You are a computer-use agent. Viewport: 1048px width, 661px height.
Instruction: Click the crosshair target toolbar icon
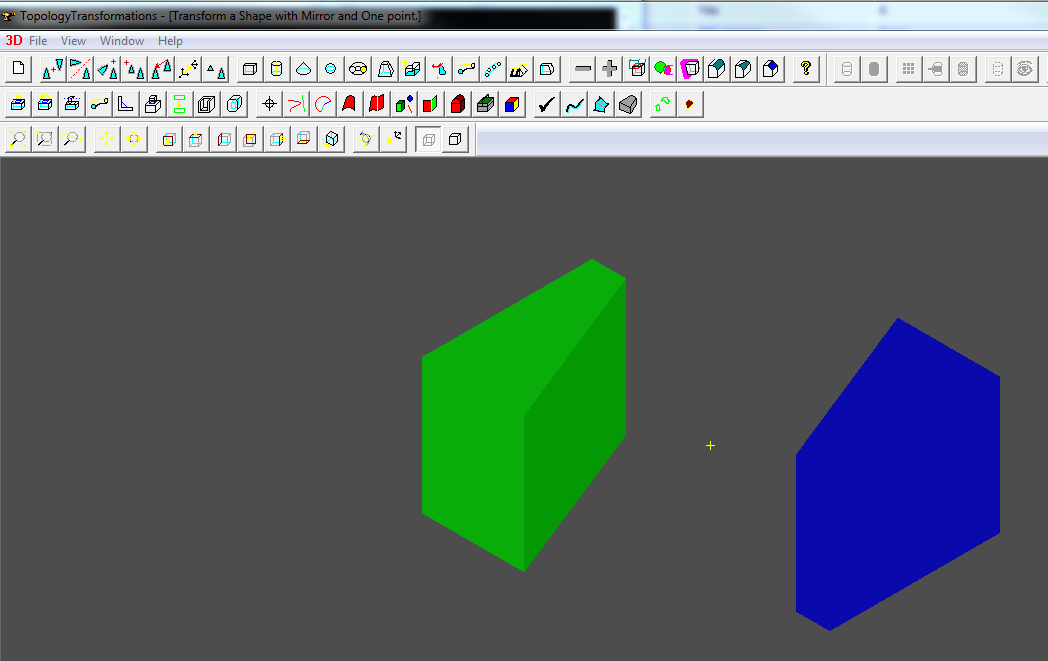[x=268, y=104]
